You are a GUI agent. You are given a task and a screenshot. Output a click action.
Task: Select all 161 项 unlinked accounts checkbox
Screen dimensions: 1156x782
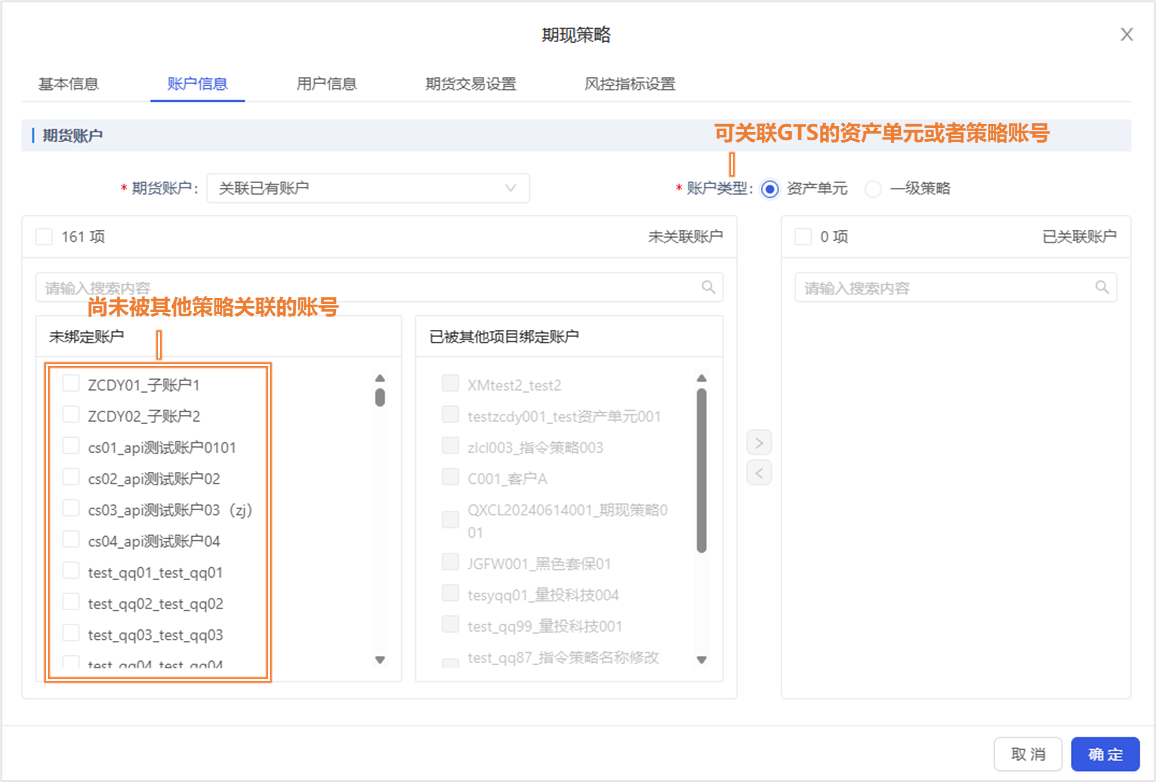coord(44,237)
